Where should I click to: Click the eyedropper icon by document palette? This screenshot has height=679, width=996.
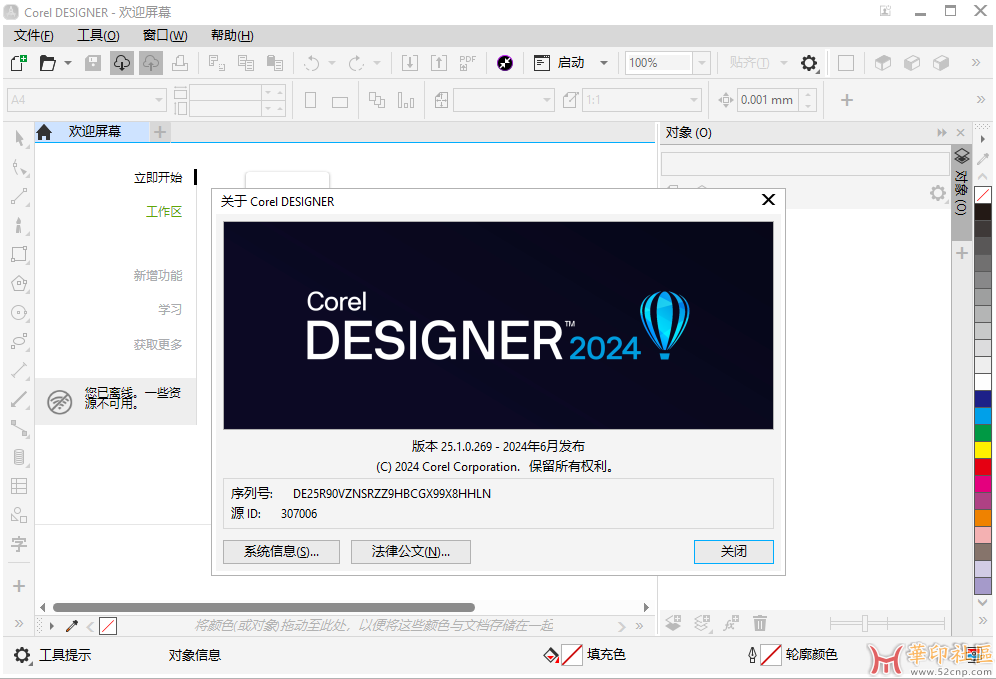(72, 626)
